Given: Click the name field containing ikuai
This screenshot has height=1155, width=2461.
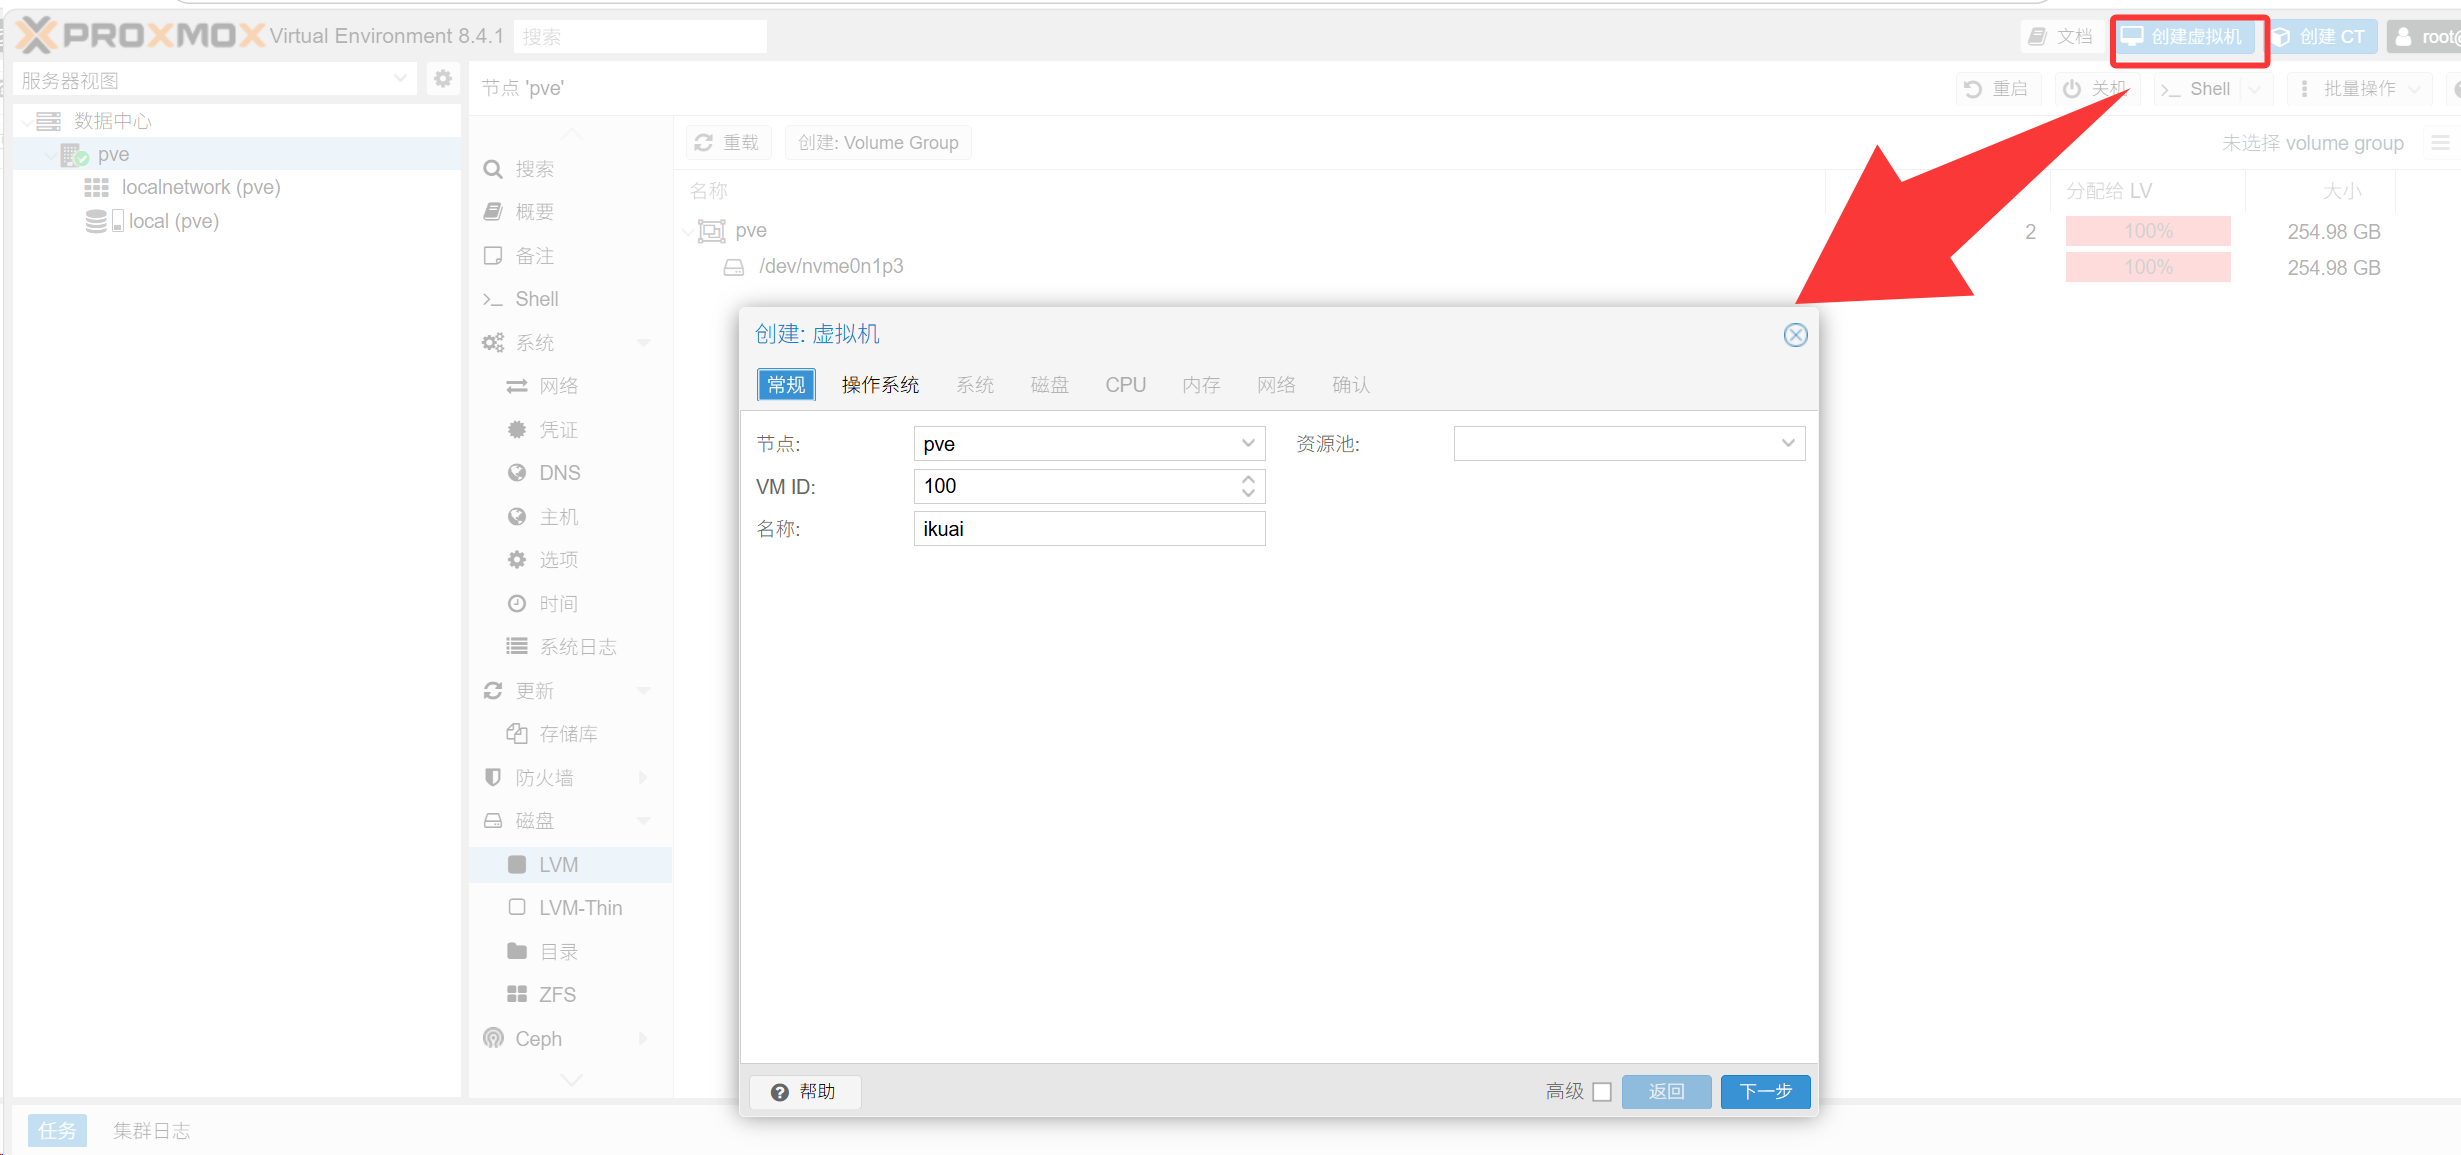Looking at the screenshot, I should point(1088,529).
